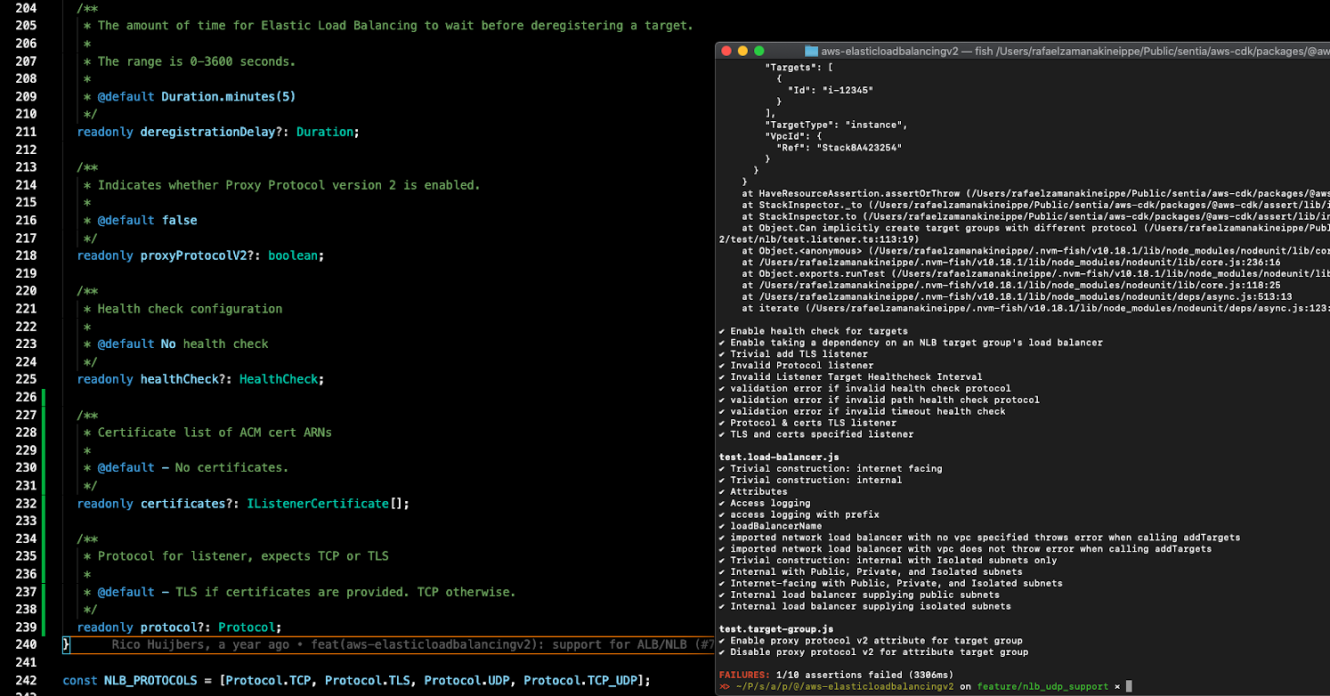Click line number 225 in the gutter
This screenshot has height=696, width=1330.
click(x=26, y=379)
